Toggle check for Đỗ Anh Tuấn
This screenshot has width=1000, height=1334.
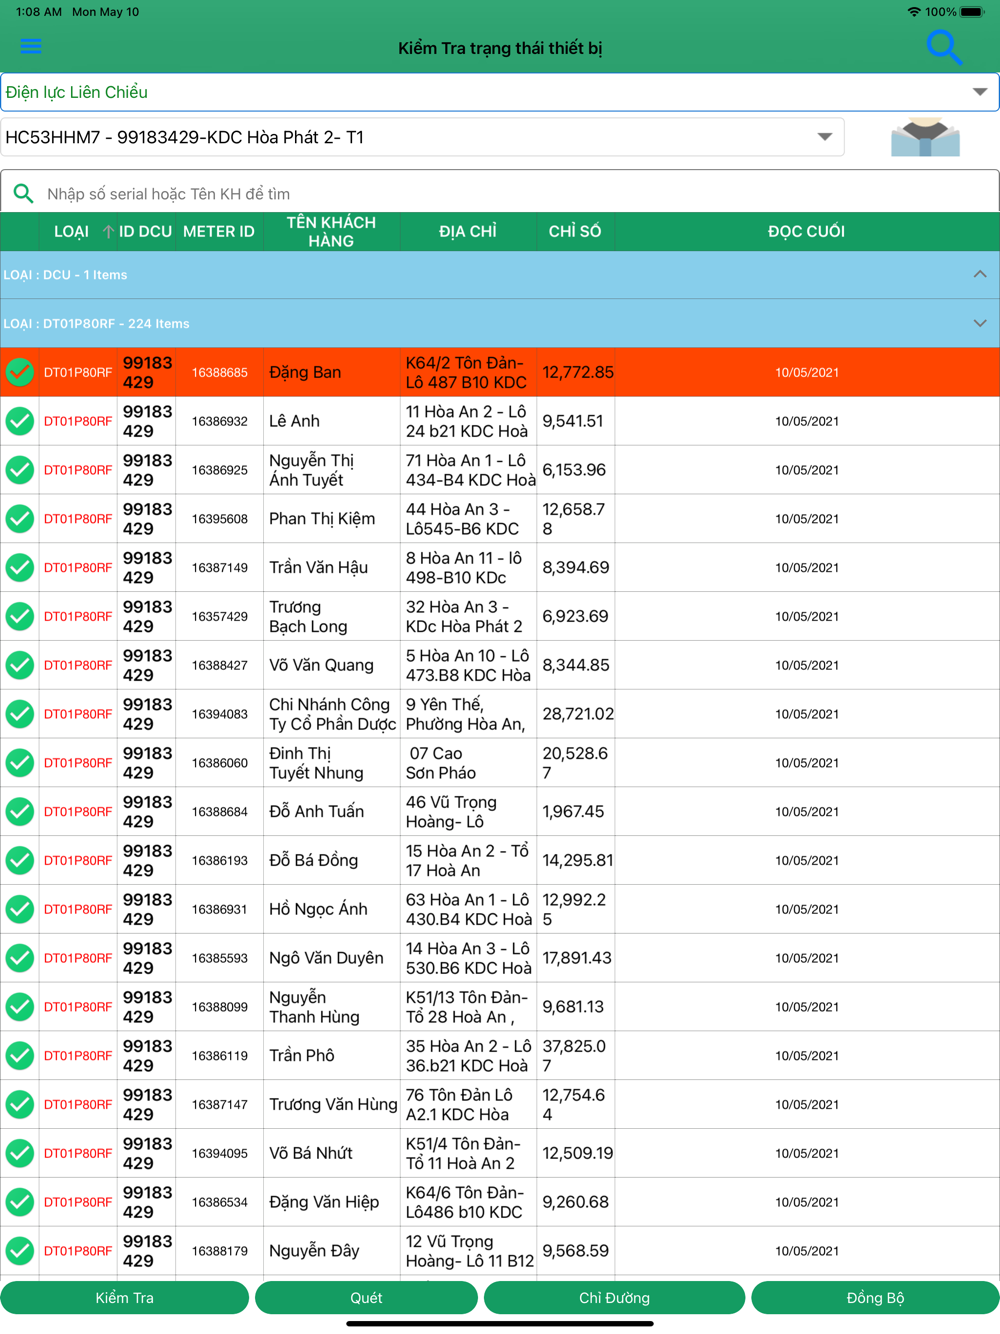(x=20, y=811)
